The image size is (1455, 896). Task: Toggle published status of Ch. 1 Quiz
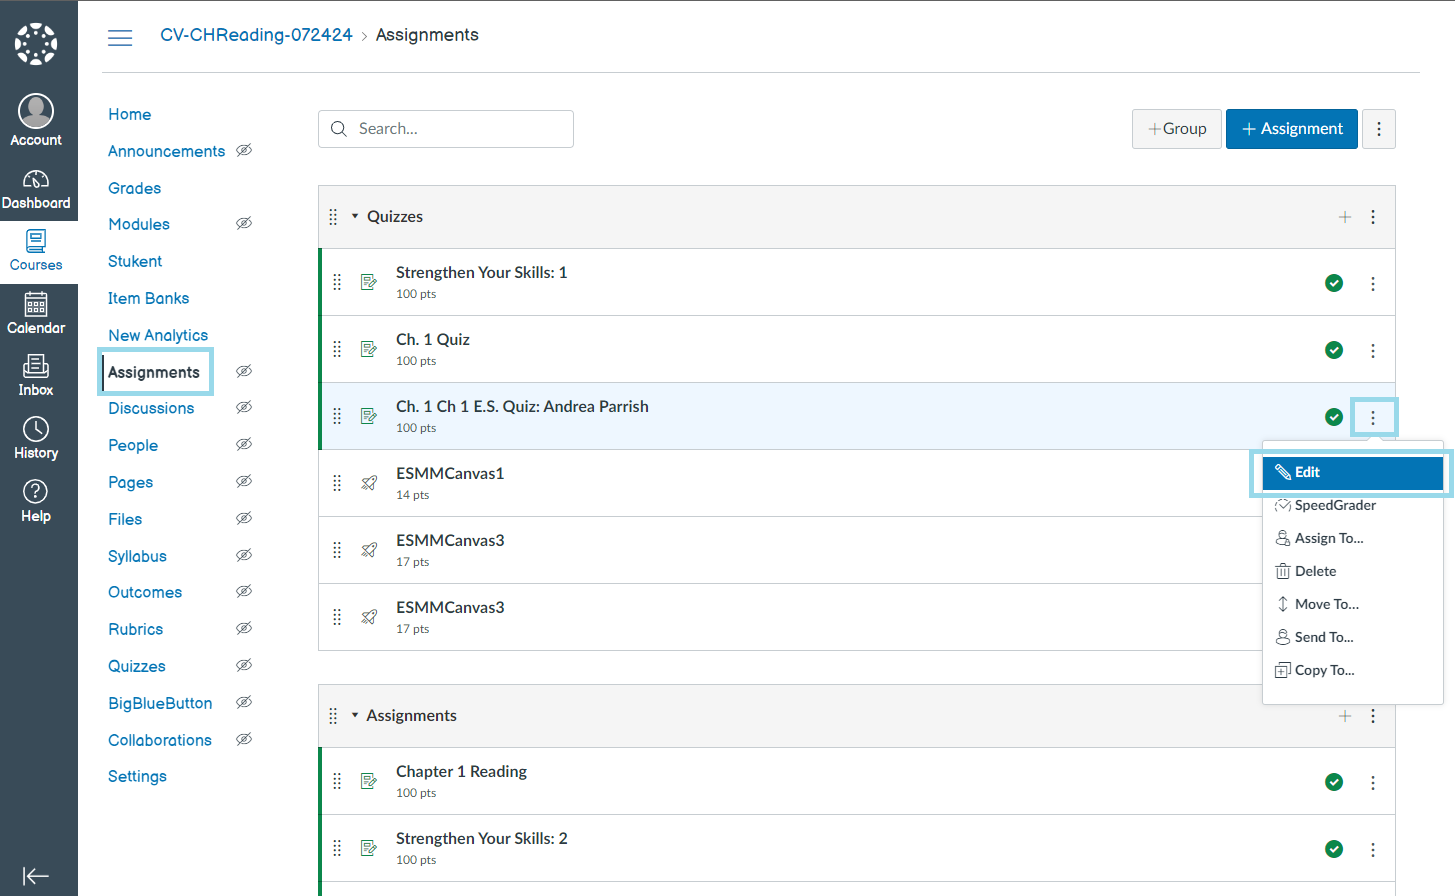pyautogui.click(x=1334, y=350)
